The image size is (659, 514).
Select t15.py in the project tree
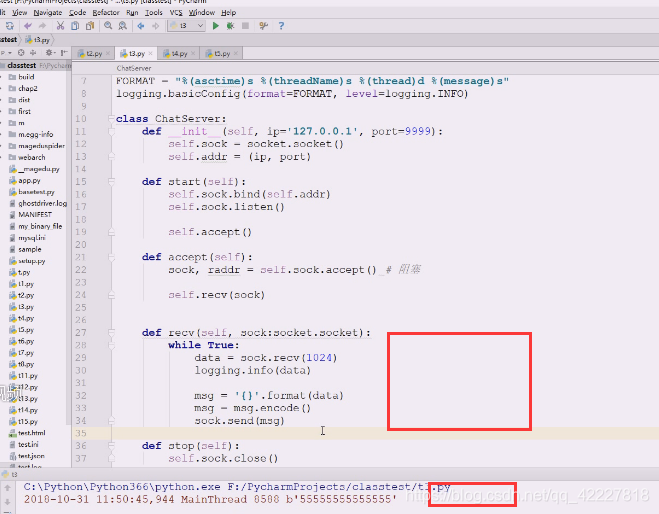tap(28, 422)
